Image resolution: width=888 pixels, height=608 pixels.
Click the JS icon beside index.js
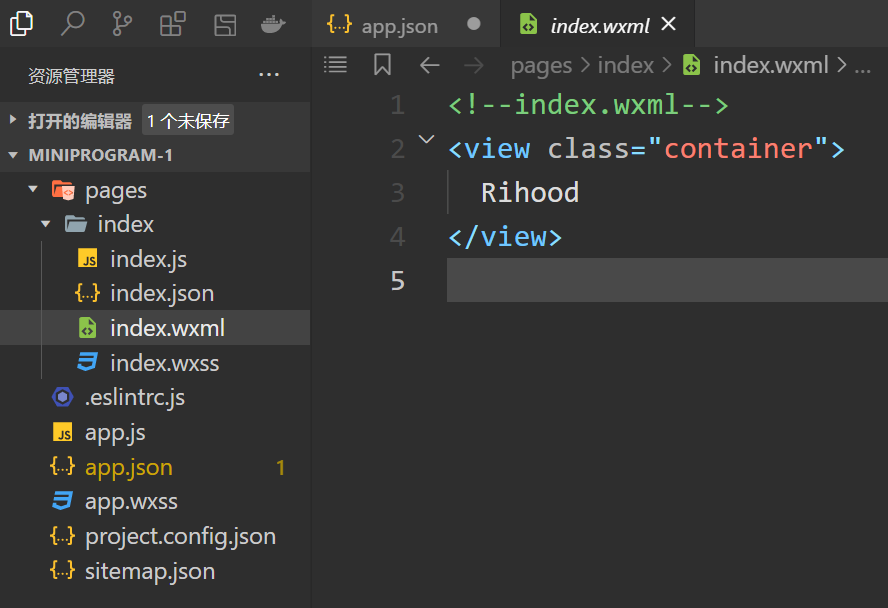87,259
